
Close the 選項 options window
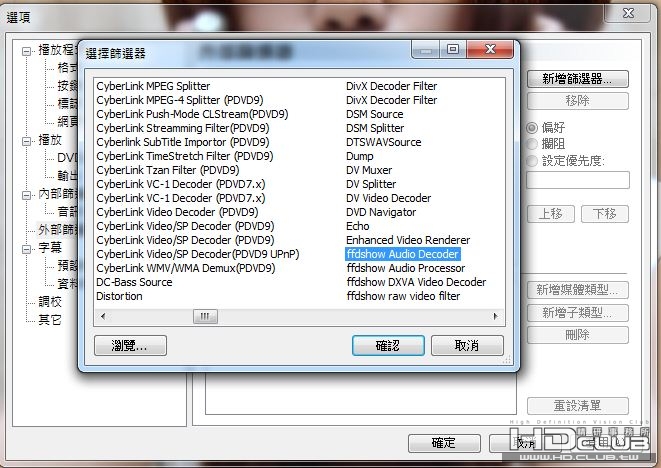[x=628, y=13]
